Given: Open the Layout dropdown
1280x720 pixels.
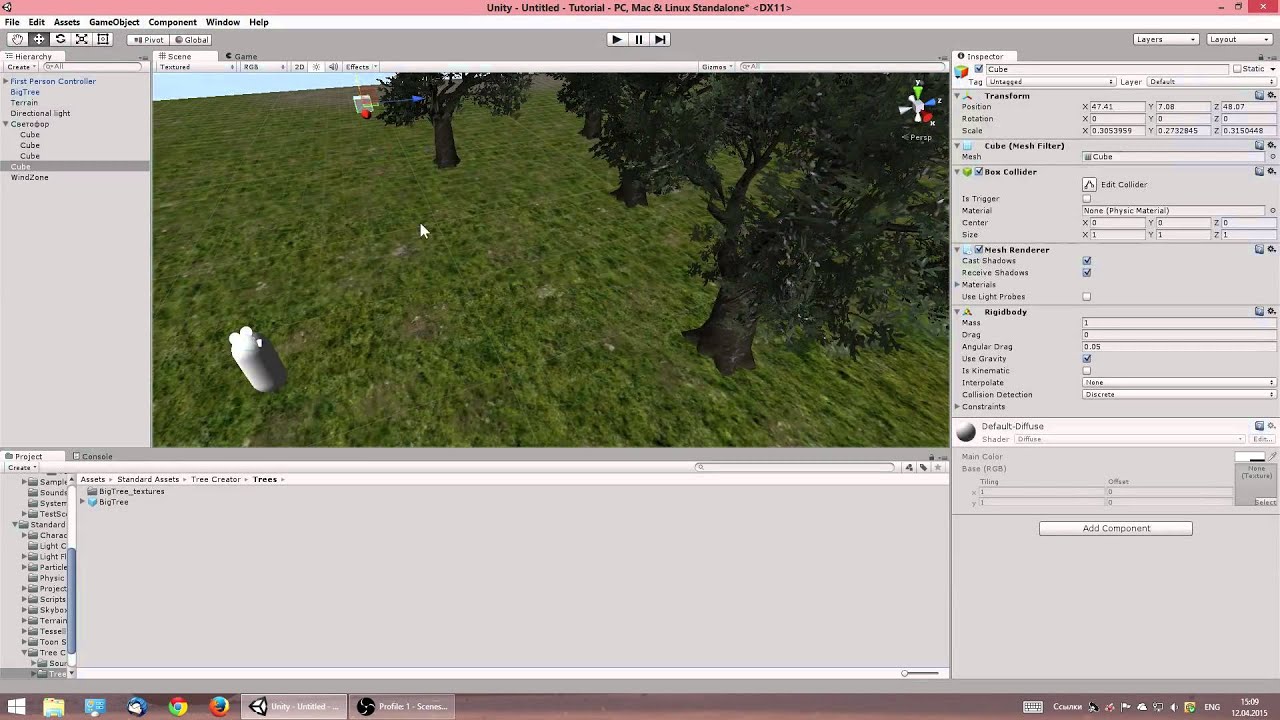Looking at the screenshot, I should 1239,39.
